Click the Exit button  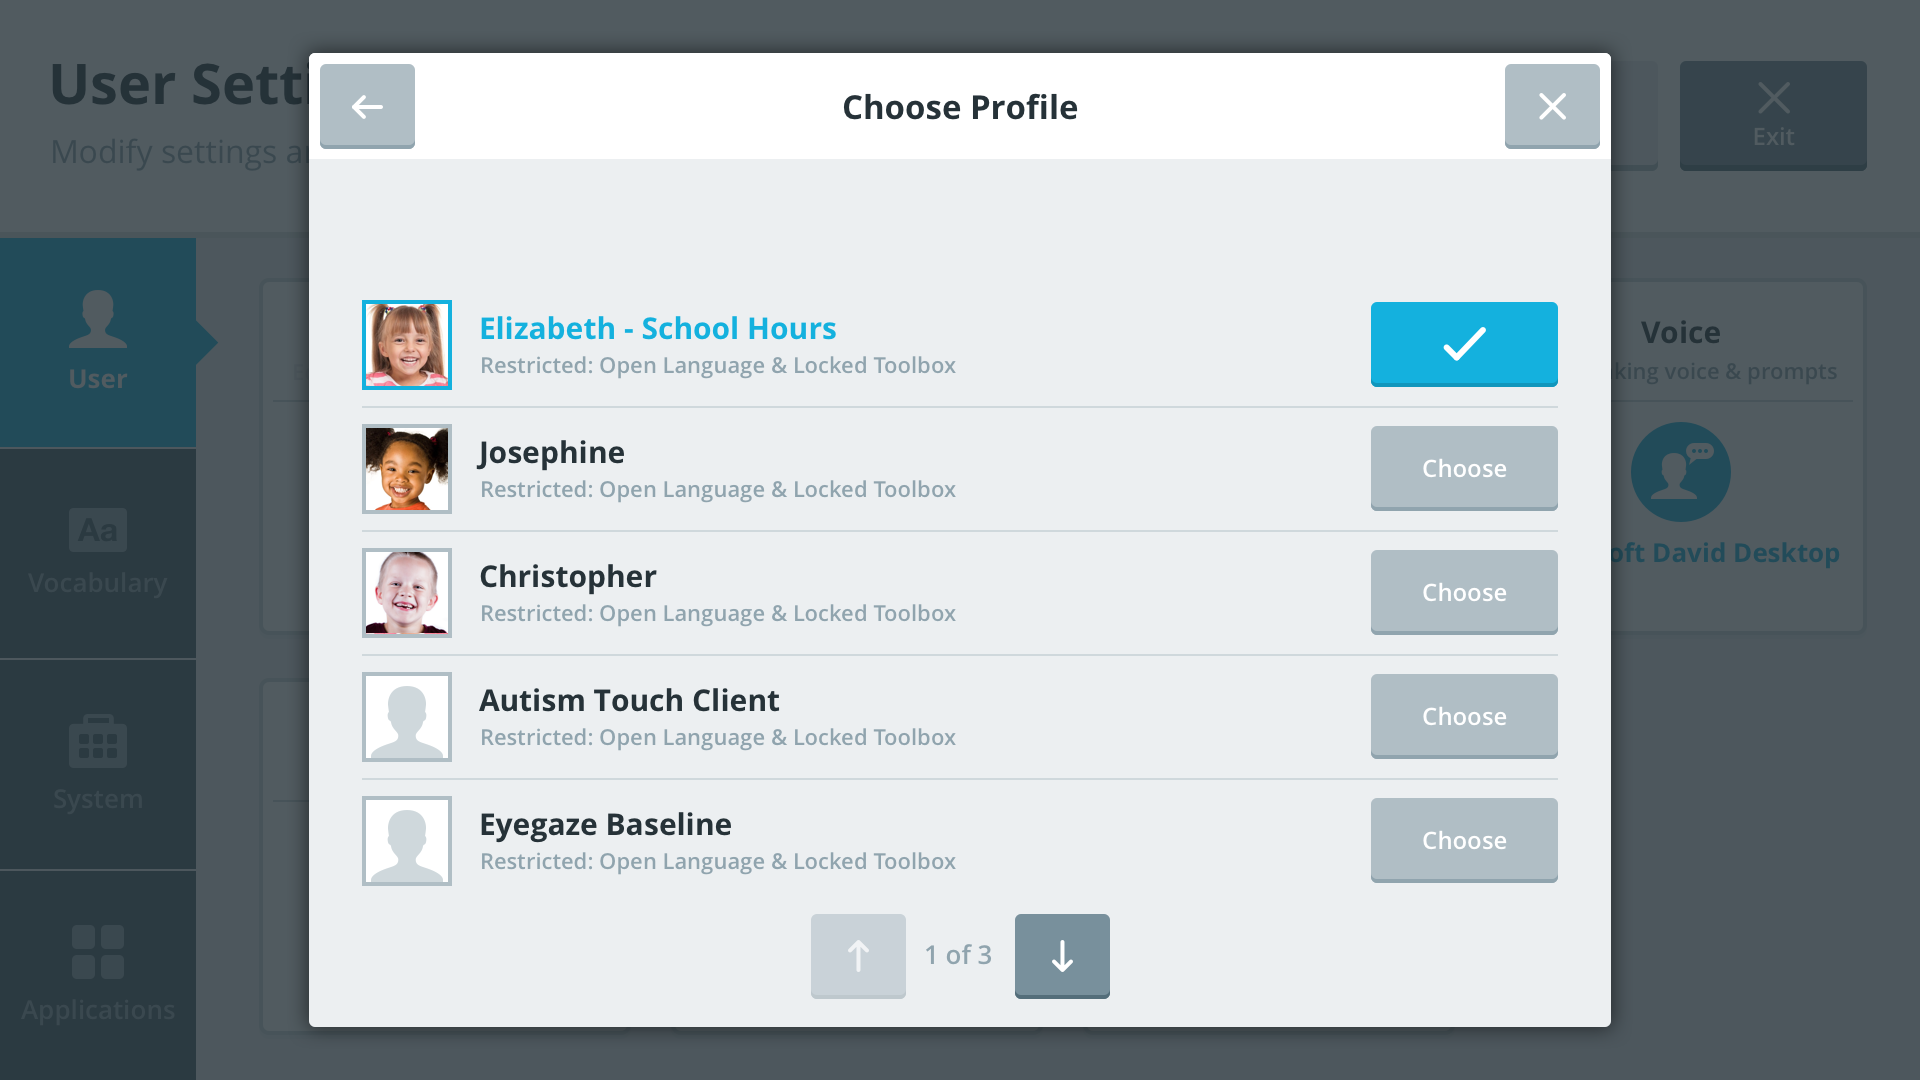tap(1773, 115)
